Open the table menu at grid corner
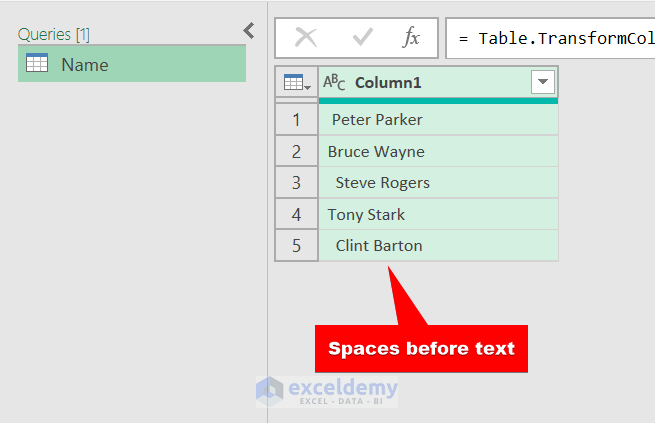This screenshot has width=655, height=423. [x=297, y=83]
